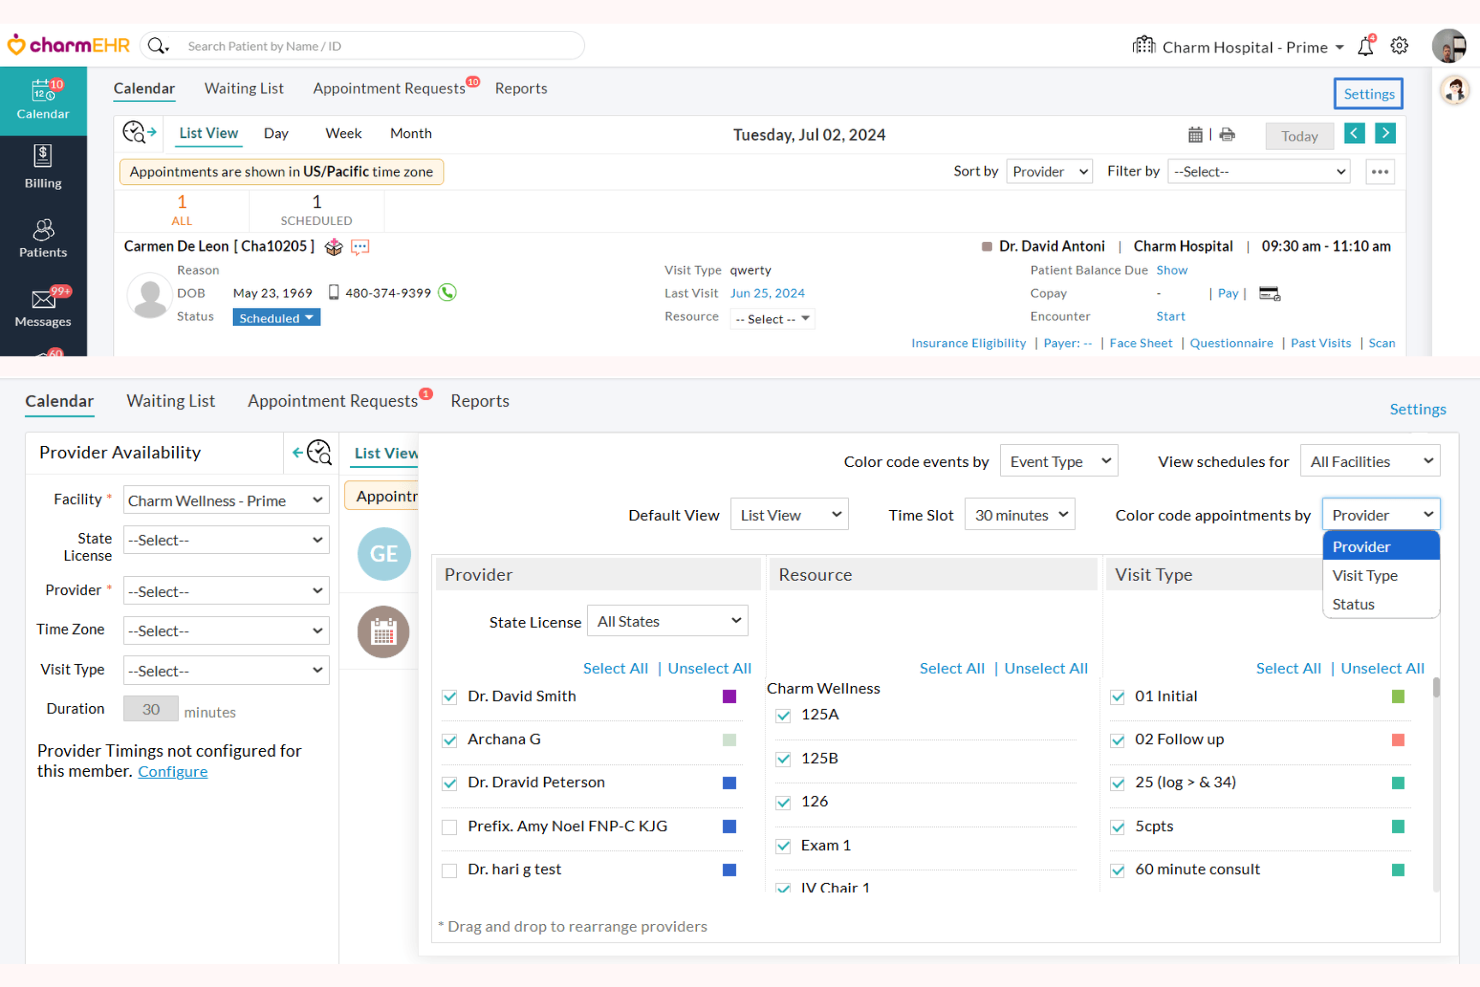1480x987 pixels.
Task: Change the Color code events by selector
Action: 1058,461
